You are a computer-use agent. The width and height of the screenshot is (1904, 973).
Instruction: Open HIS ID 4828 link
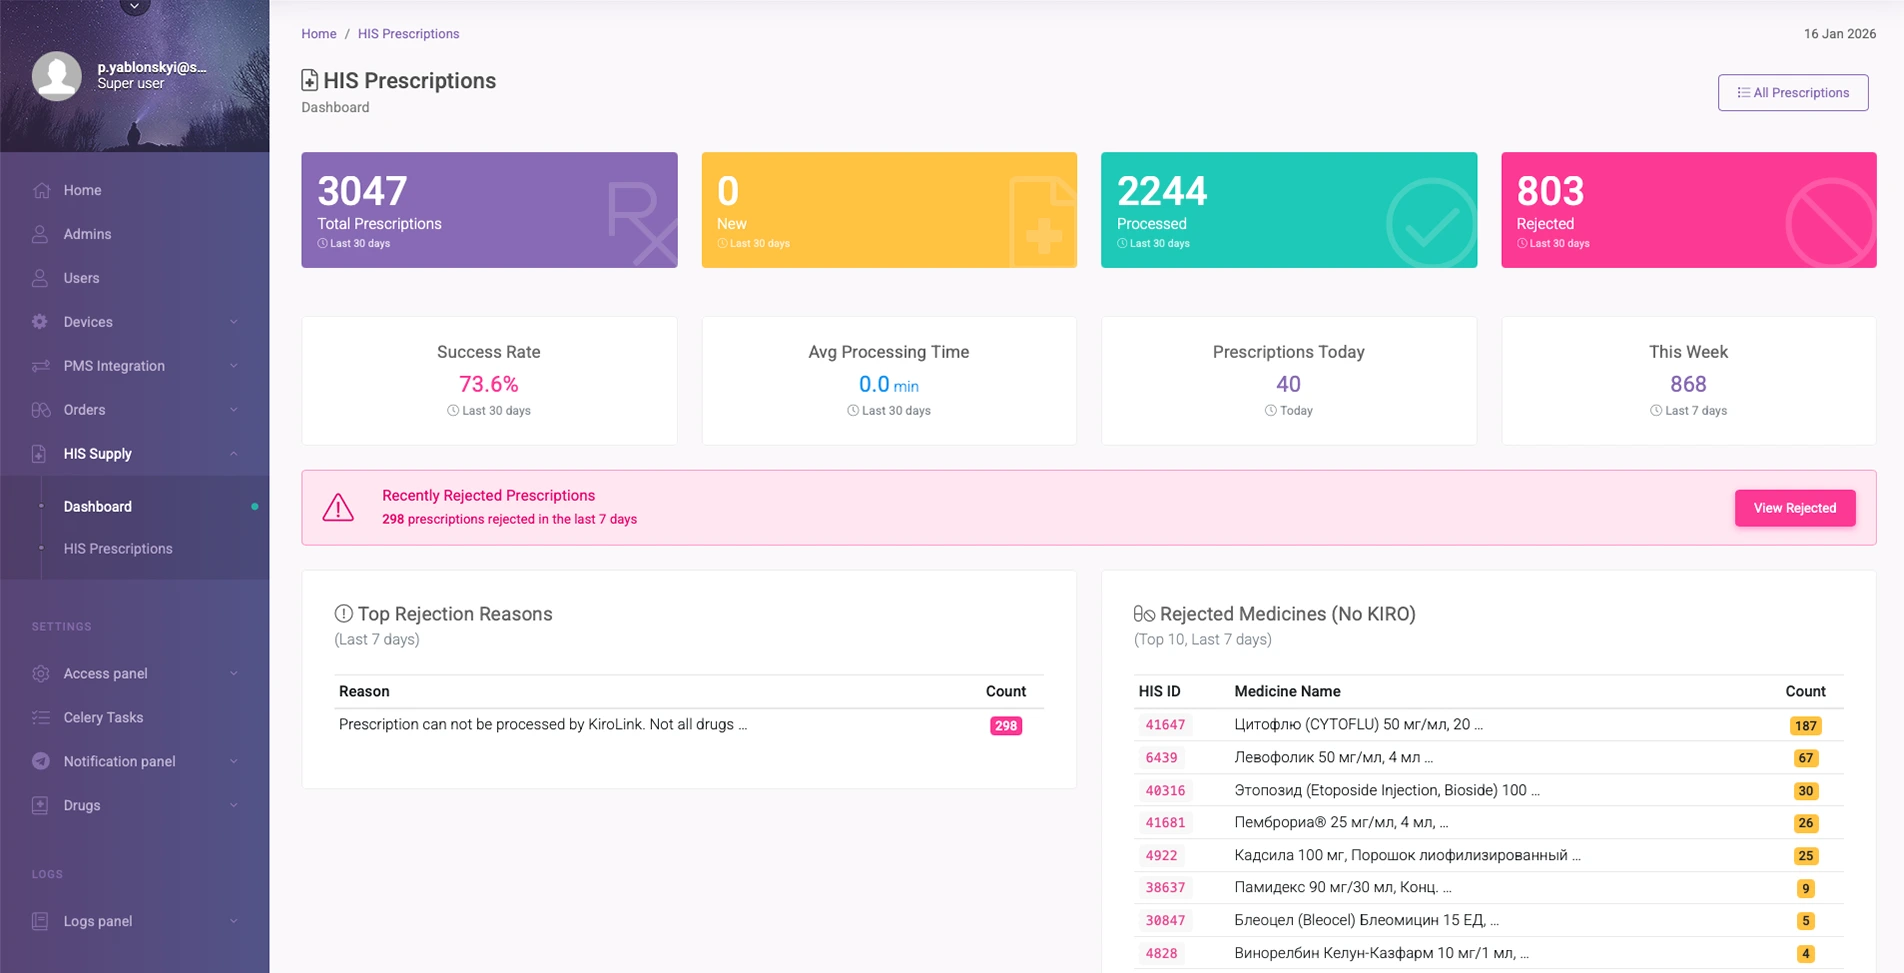coord(1161,954)
